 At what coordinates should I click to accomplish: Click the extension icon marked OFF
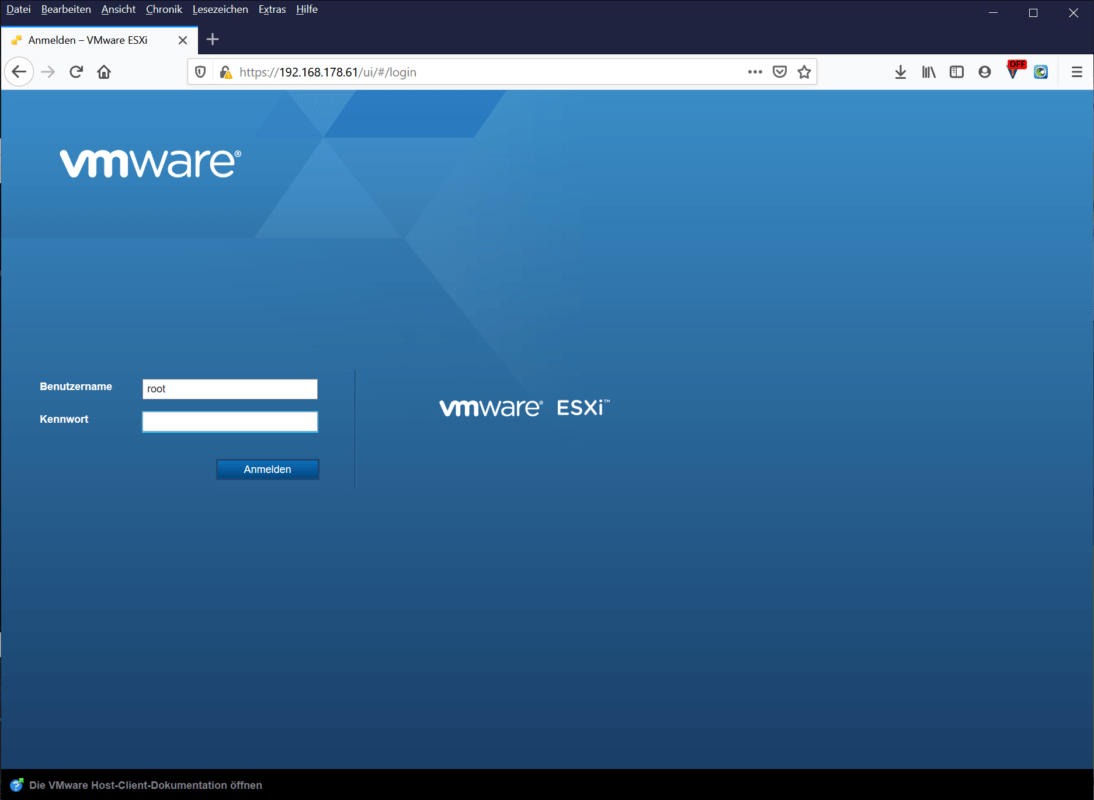point(1014,71)
